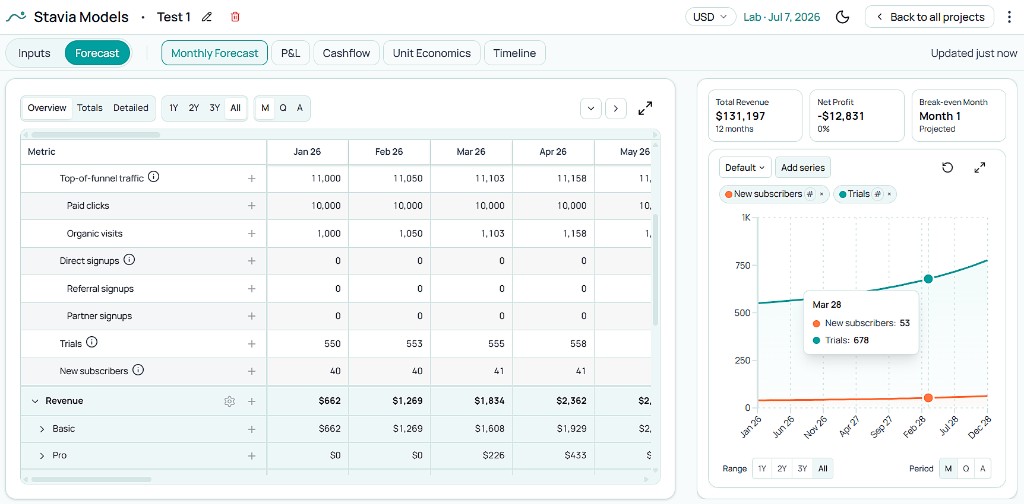The width and height of the screenshot is (1024, 504).
Task: Click plus icon on Revenue row
Action: 251,402
